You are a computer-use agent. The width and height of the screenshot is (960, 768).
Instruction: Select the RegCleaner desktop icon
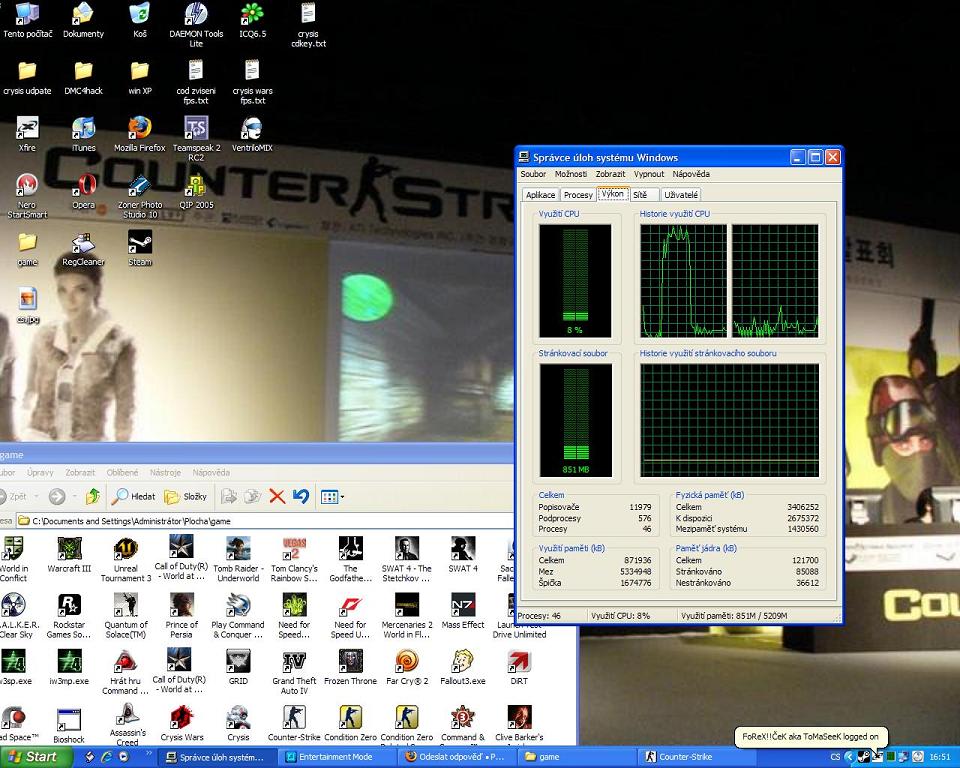[x=83, y=248]
